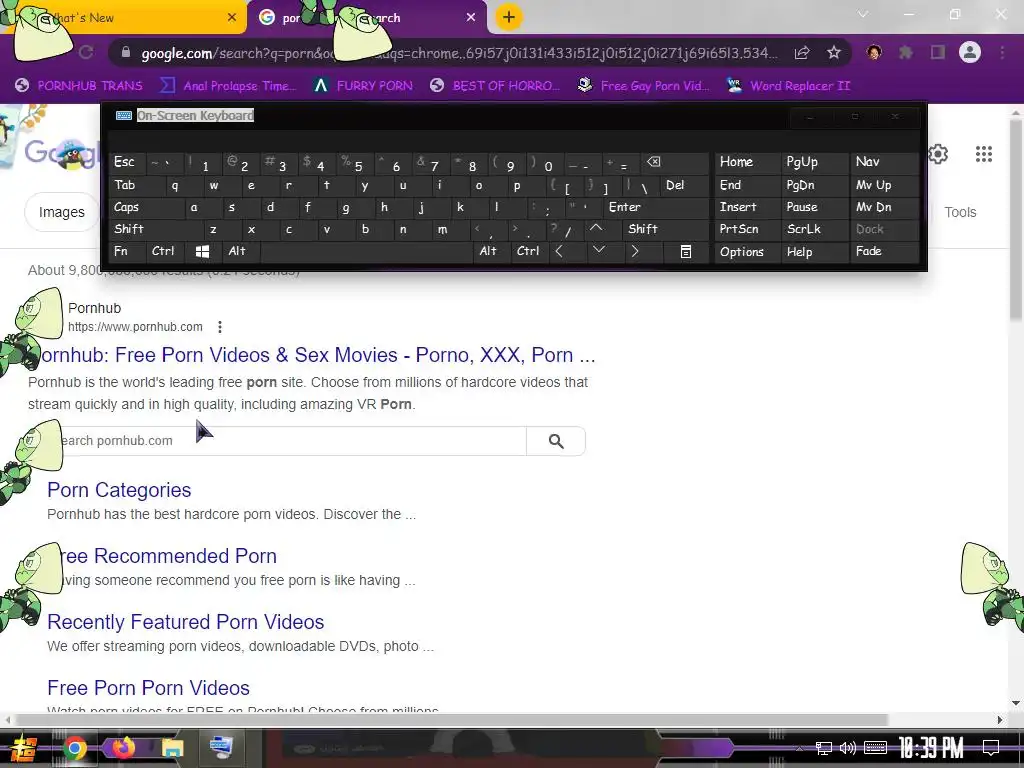1024x768 pixels.
Task: Click the volume speaker tray icon
Action: coord(848,748)
